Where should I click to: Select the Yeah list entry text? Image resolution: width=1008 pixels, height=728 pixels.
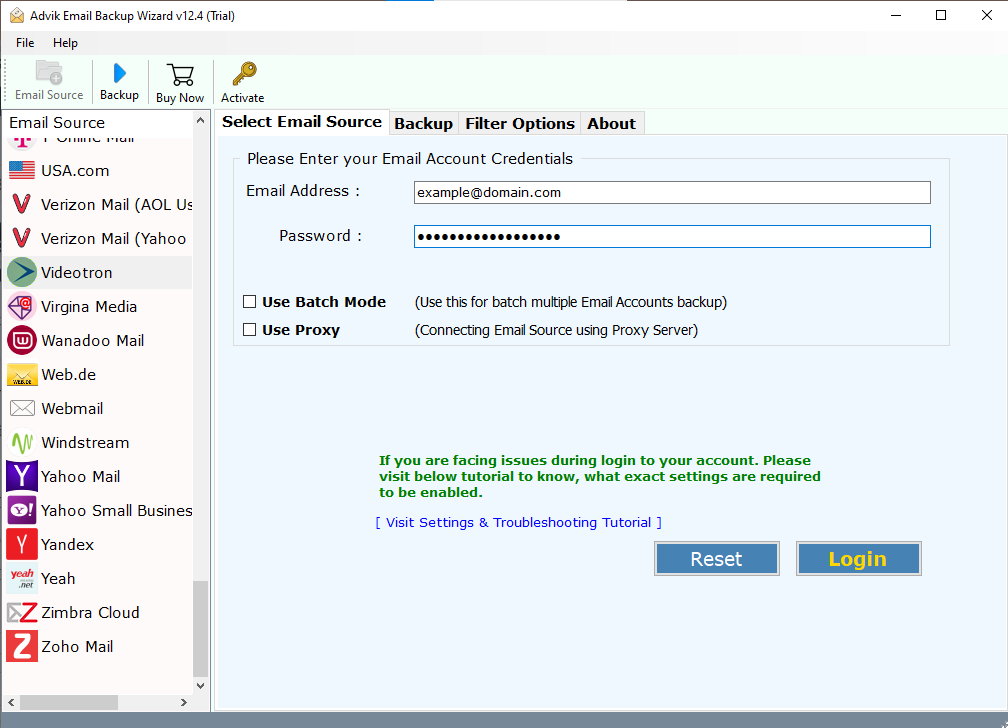(x=58, y=579)
